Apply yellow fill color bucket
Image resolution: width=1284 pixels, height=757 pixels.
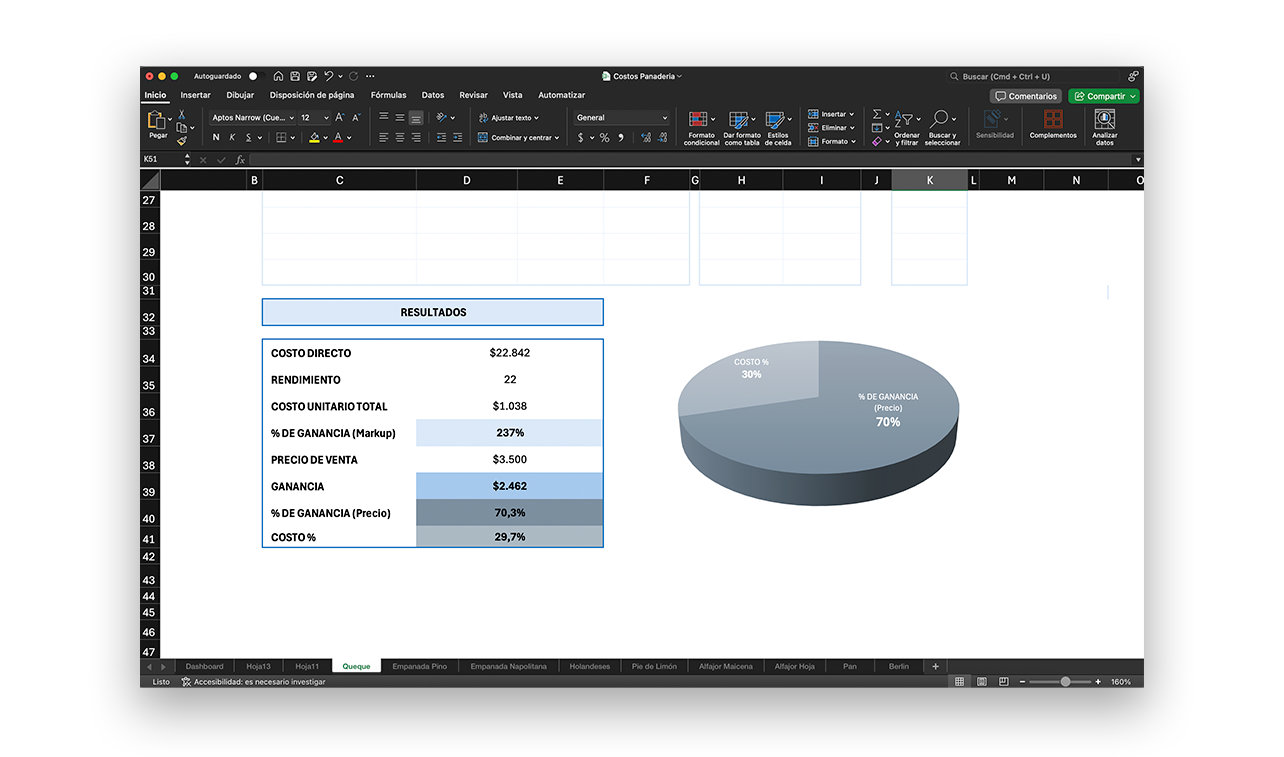point(314,137)
